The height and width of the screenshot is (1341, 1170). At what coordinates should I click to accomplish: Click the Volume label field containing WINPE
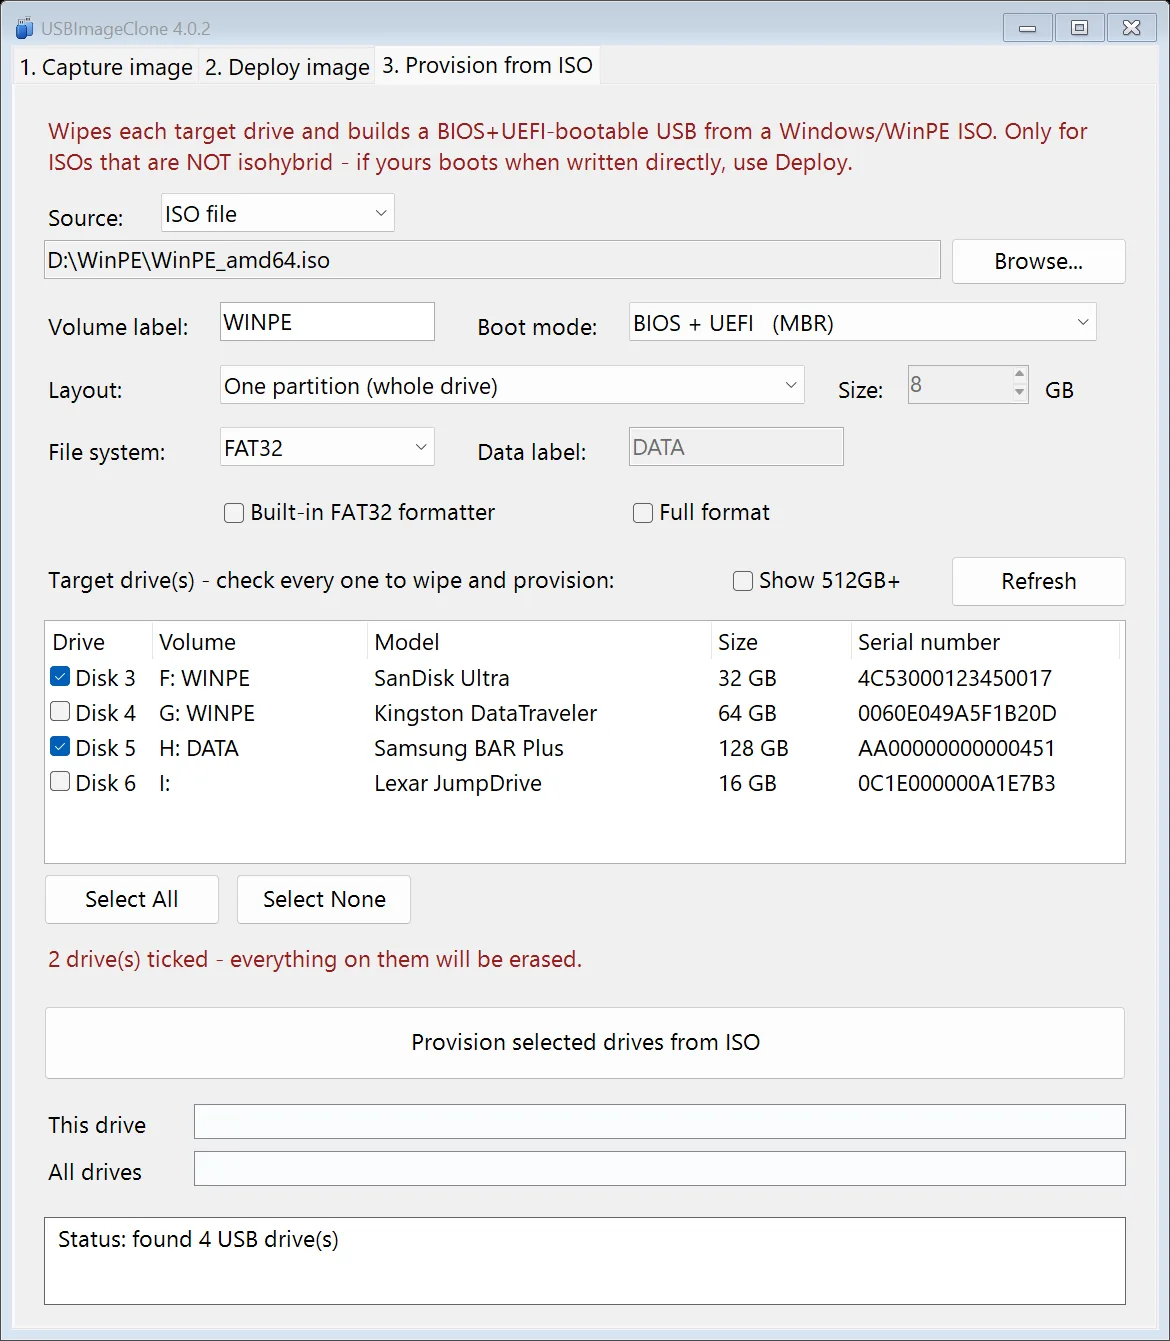(327, 322)
